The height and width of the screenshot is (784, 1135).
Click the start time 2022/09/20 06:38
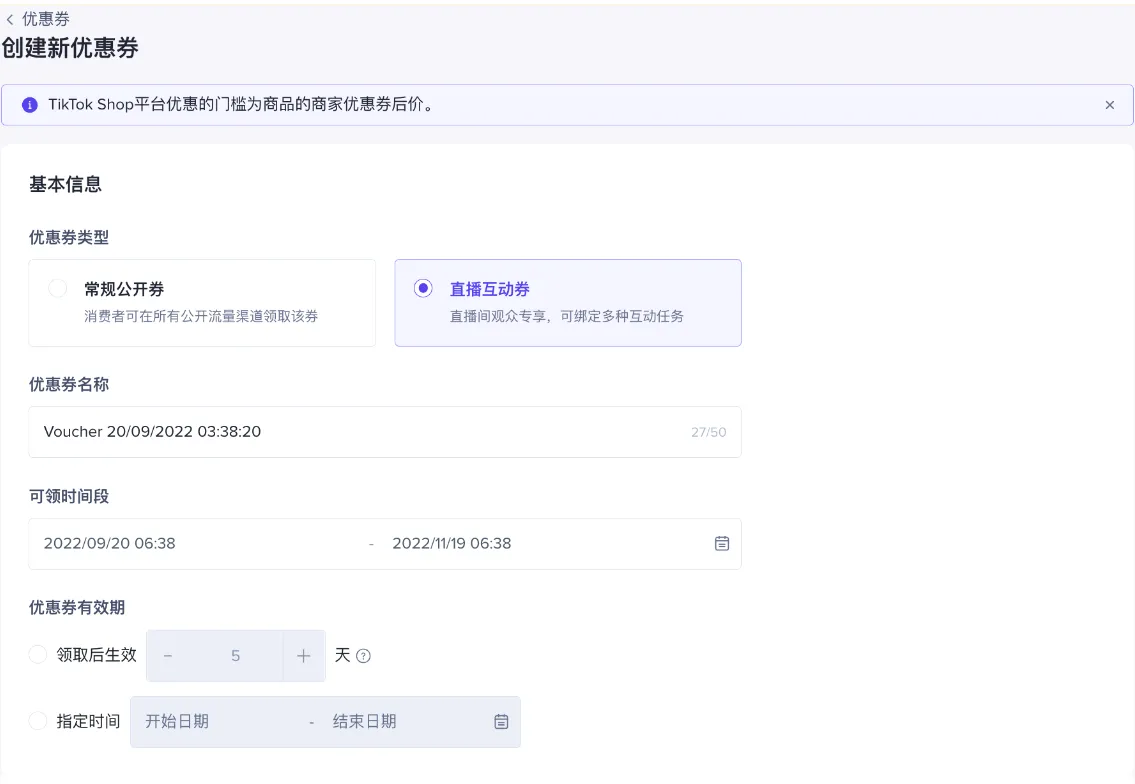click(109, 544)
